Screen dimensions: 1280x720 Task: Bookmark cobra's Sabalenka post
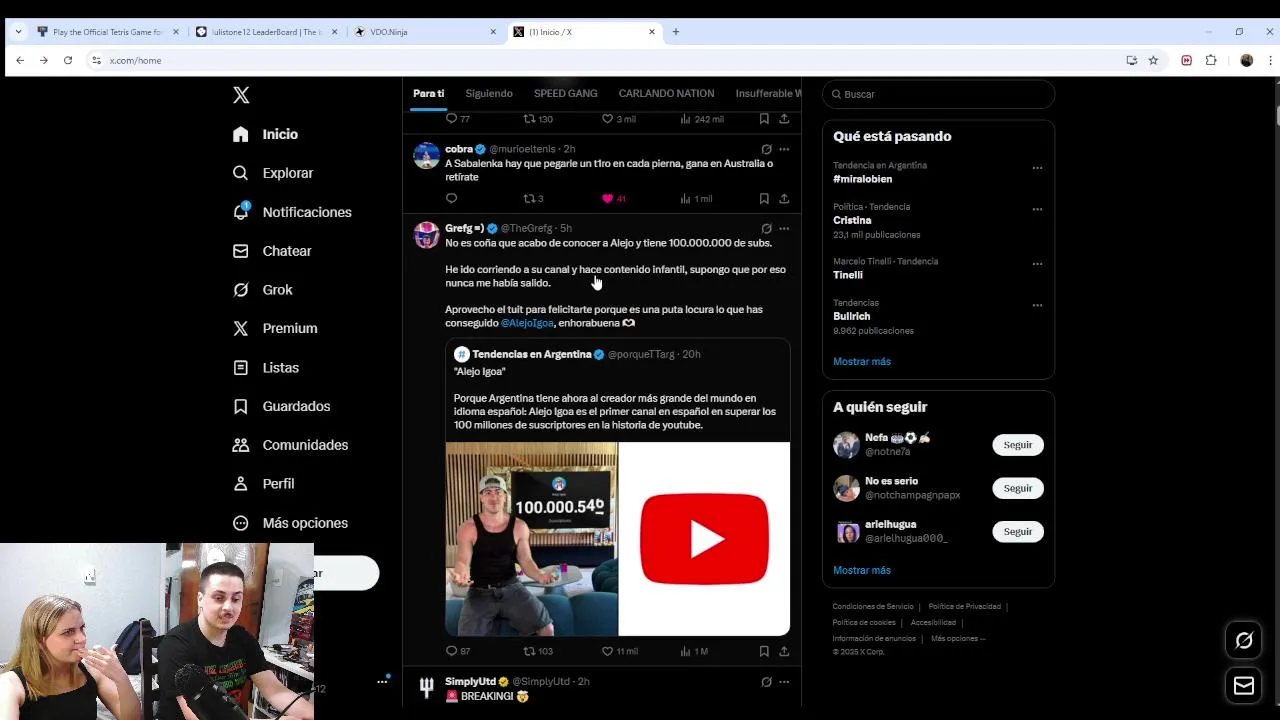click(x=764, y=198)
